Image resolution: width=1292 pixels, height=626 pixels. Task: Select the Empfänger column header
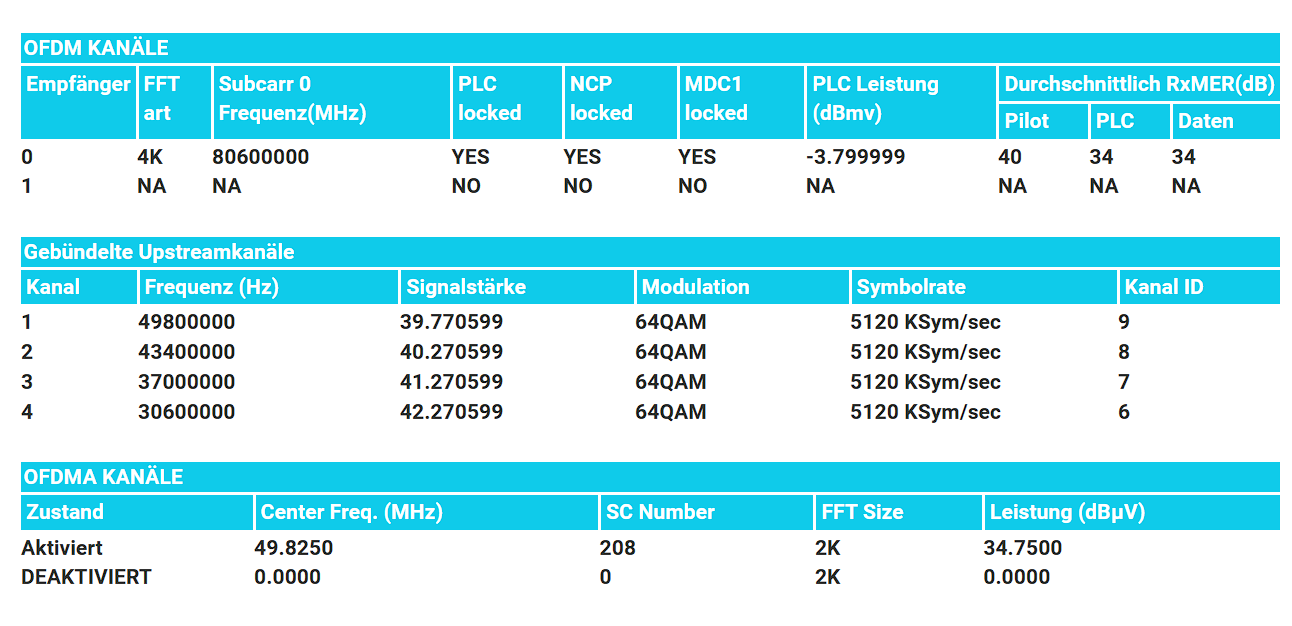click(78, 84)
